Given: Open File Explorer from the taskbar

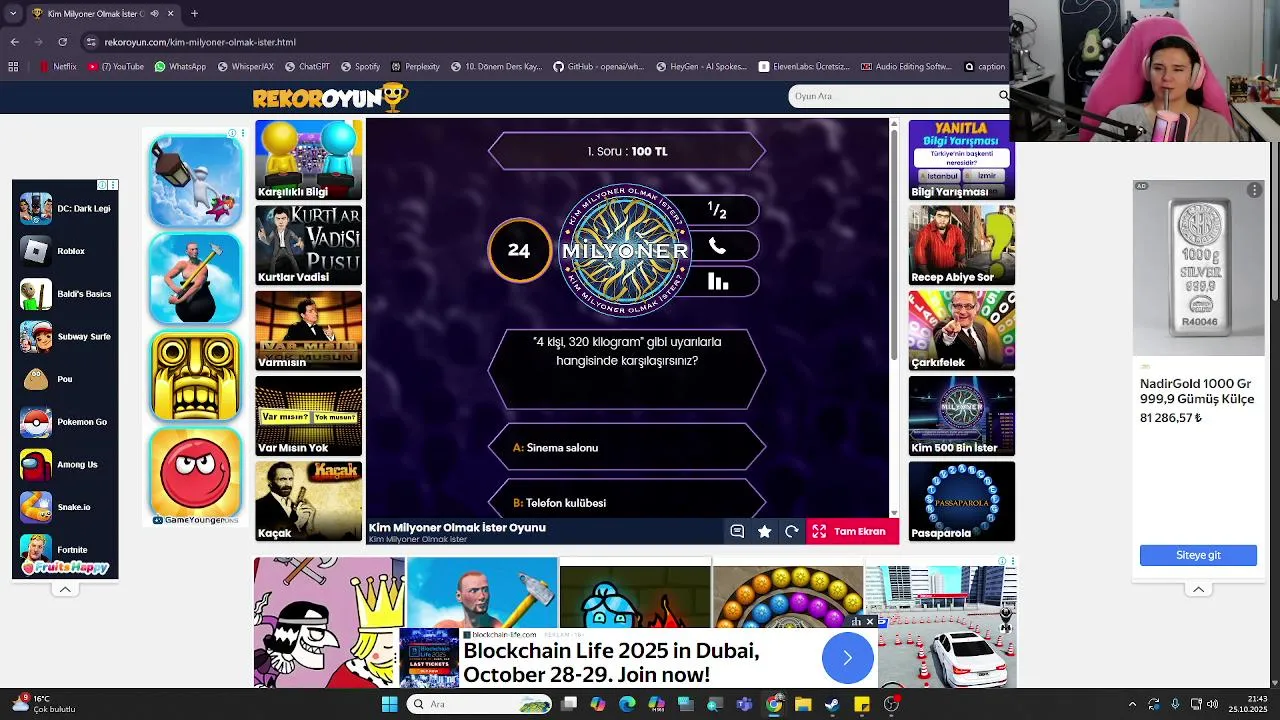Looking at the screenshot, I should pos(803,704).
